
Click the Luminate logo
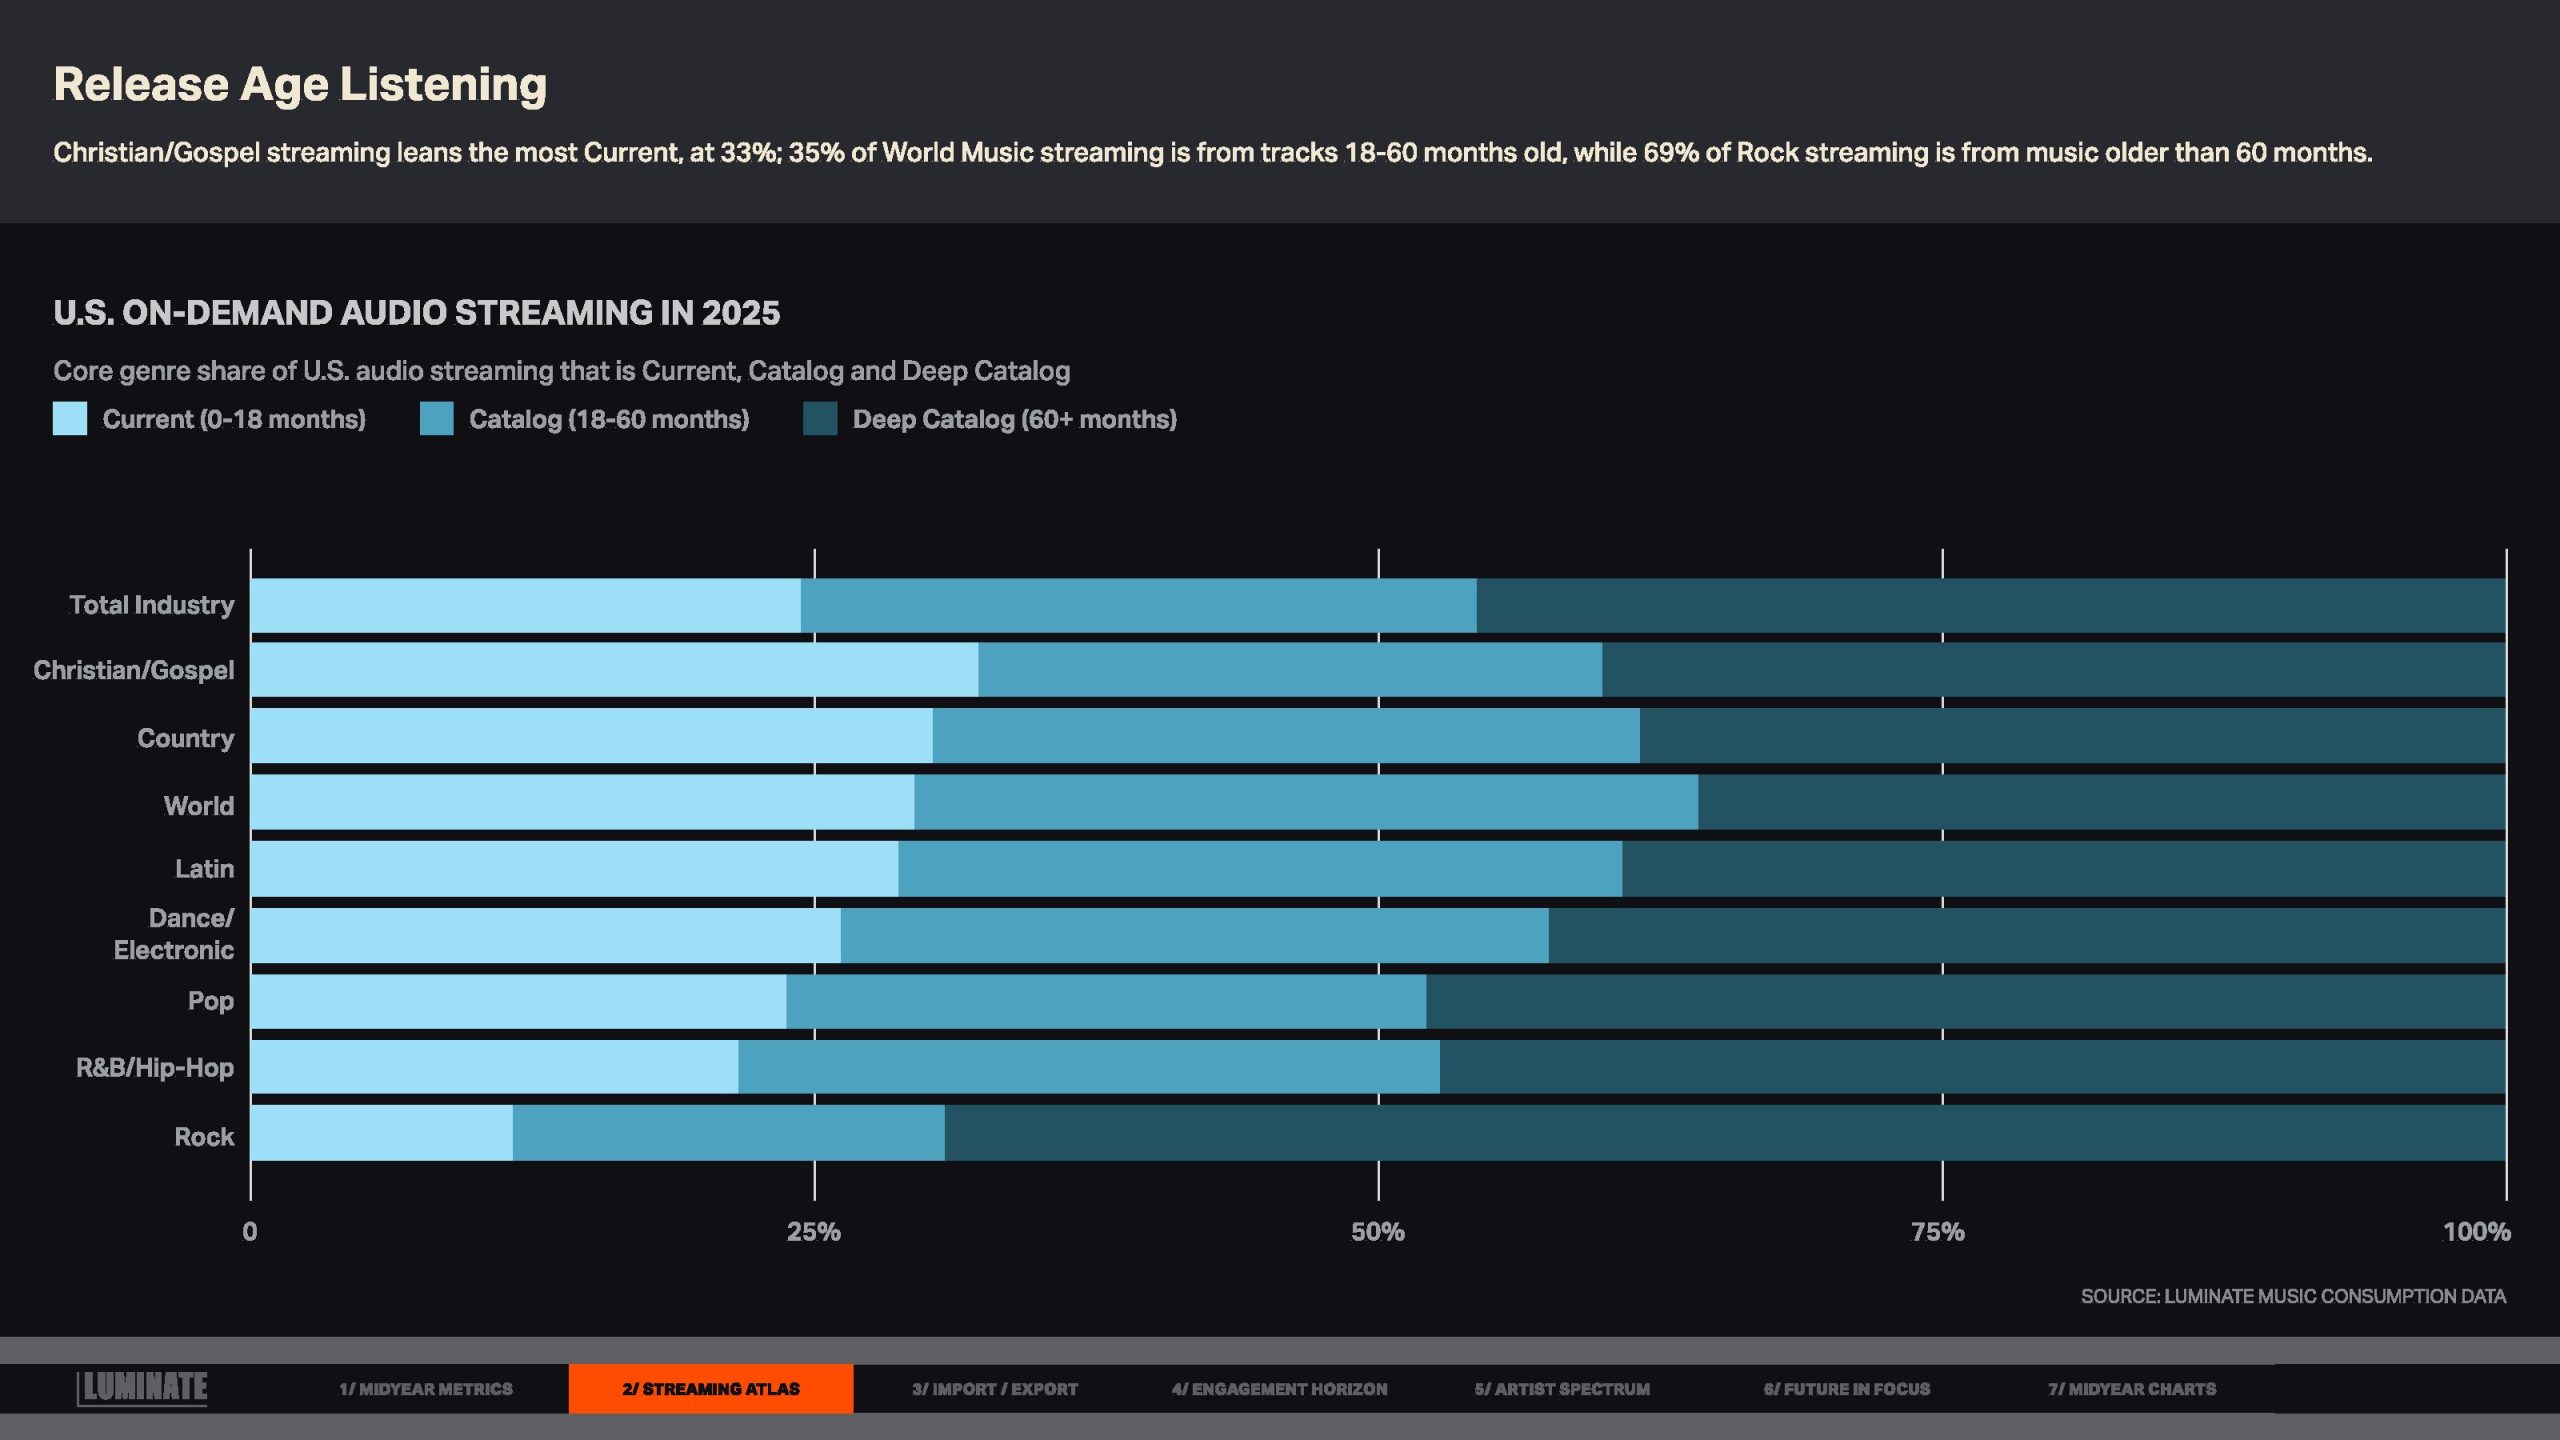coord(142,1387)
